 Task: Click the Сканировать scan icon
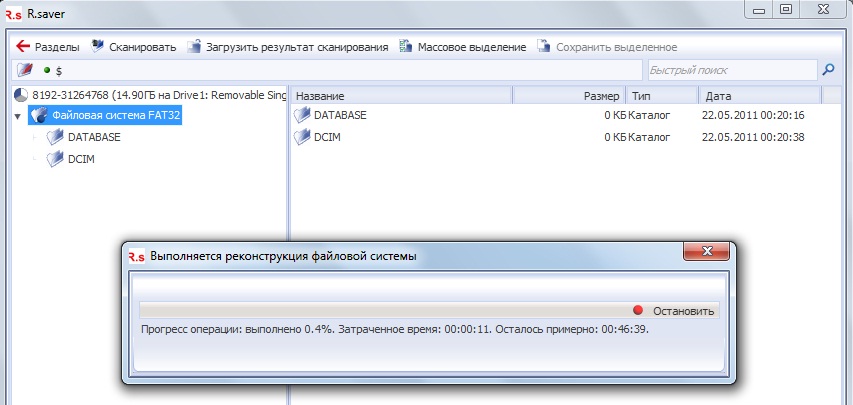pyautogui.click(x=97, y=46)
